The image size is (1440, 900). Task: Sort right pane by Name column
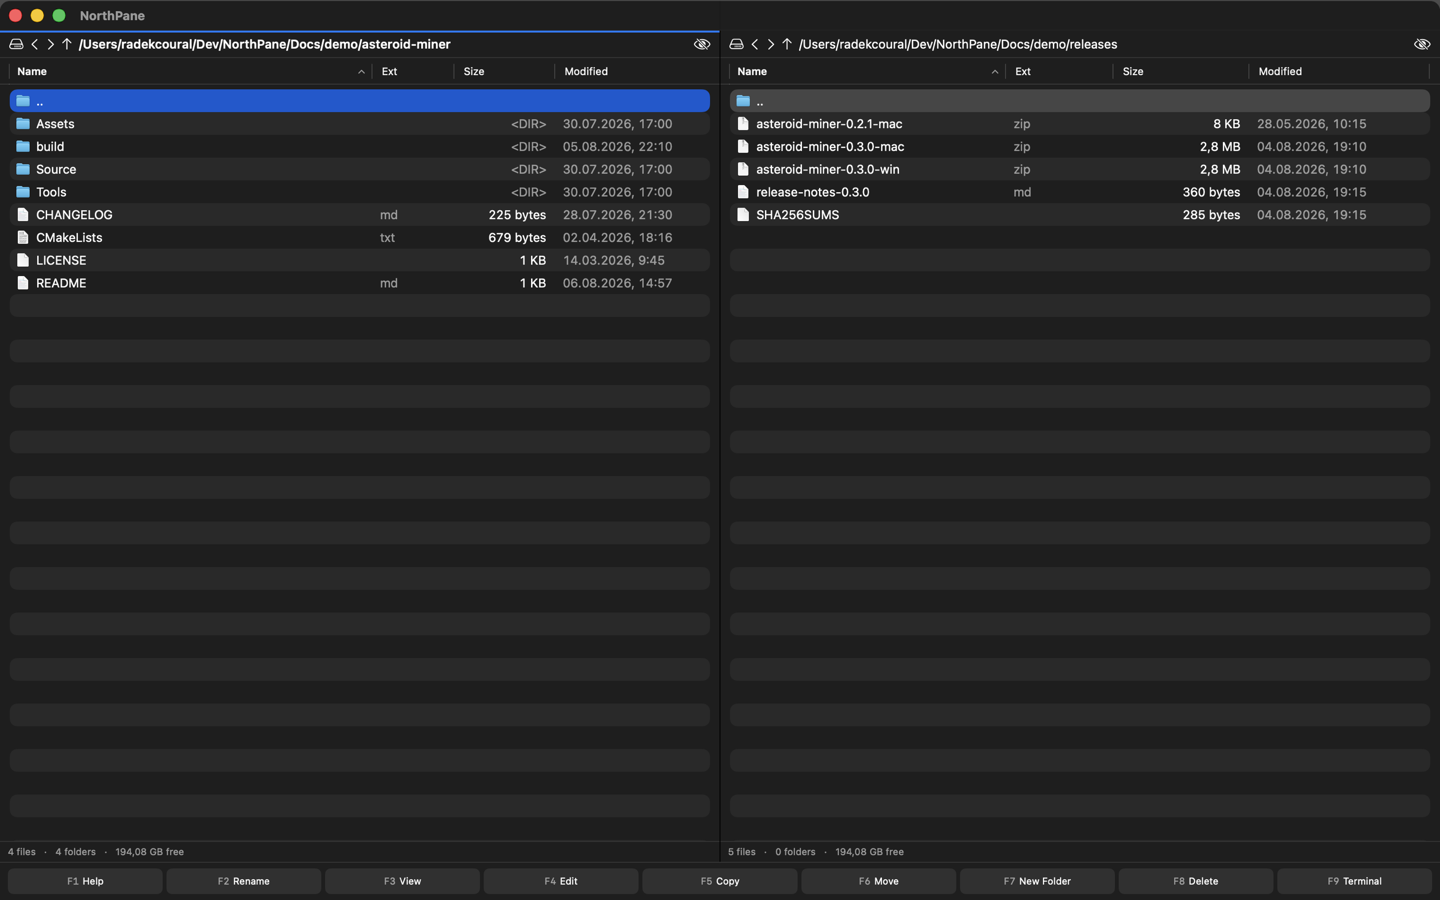click(x=867, y=71)
